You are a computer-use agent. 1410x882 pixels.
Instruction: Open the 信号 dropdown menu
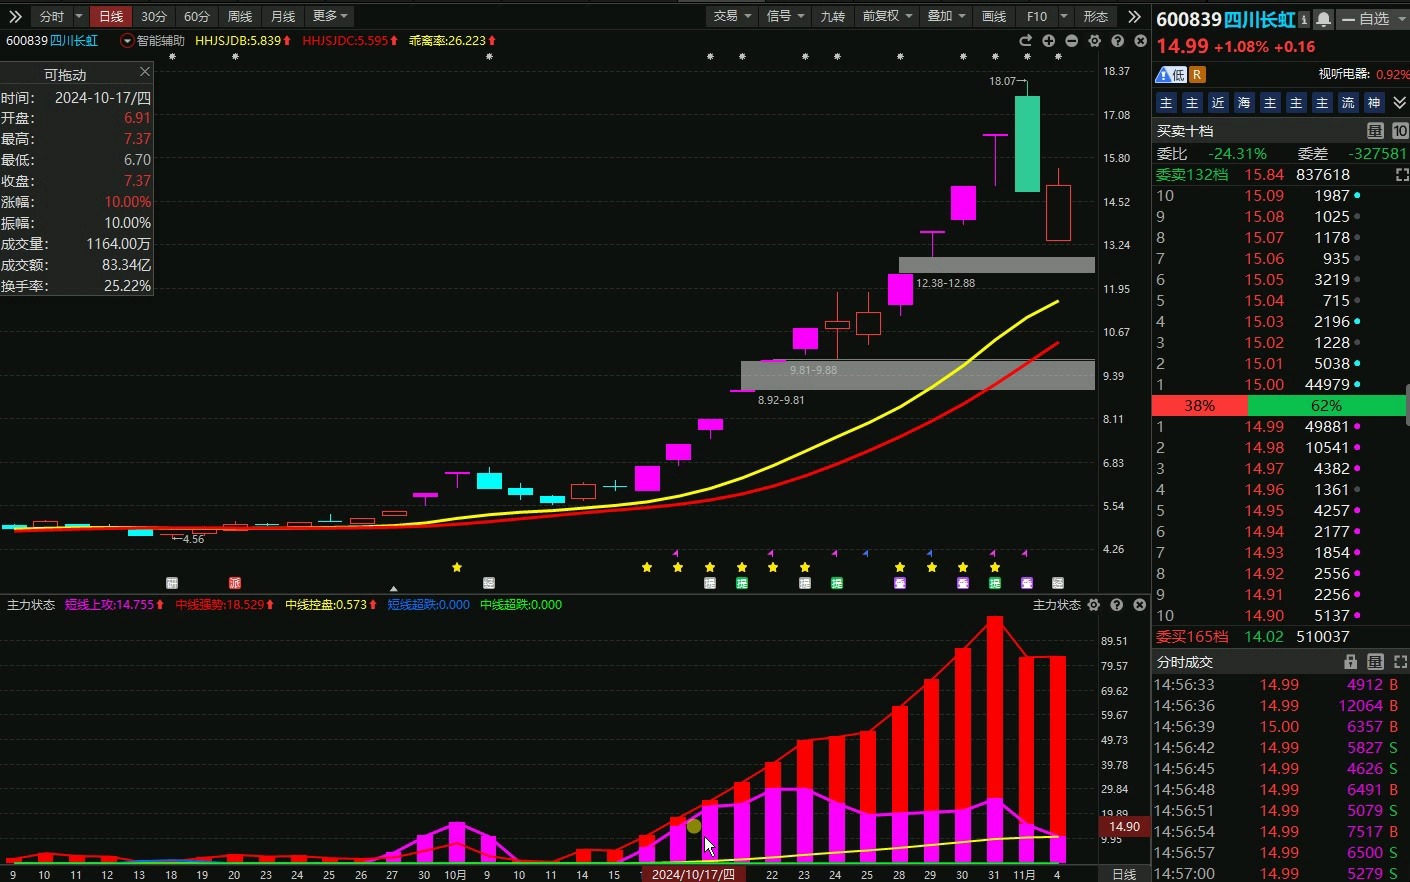785,16
